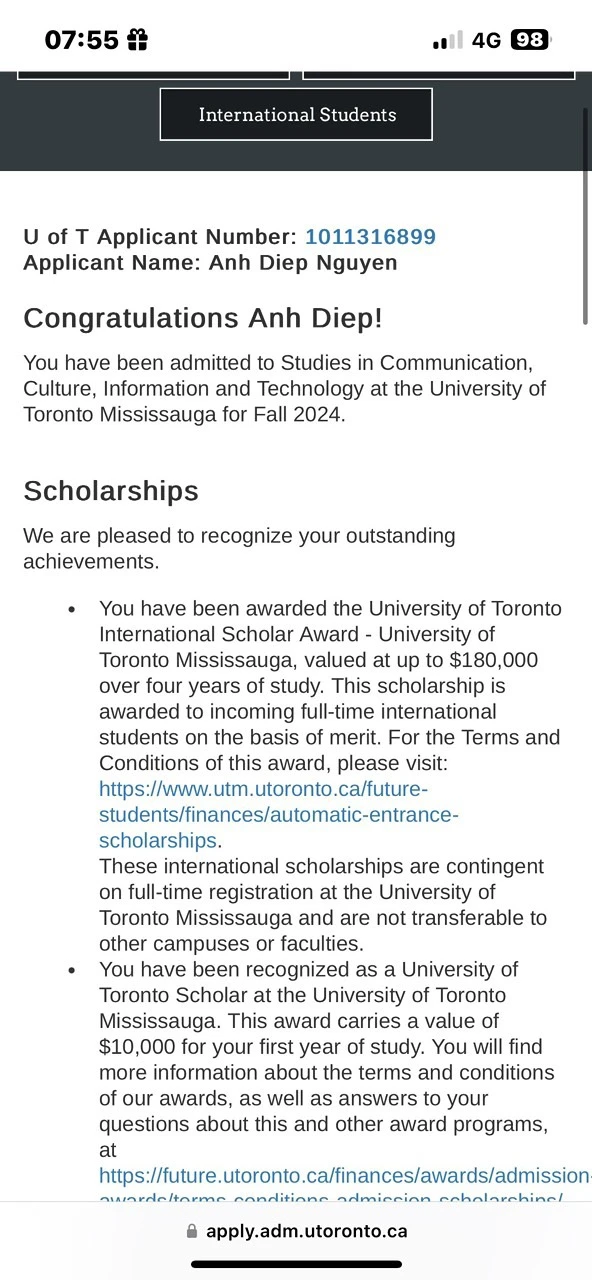Open the automatic-entrance-scholarships URL link

pyautogui.click(x=278, y=814)
